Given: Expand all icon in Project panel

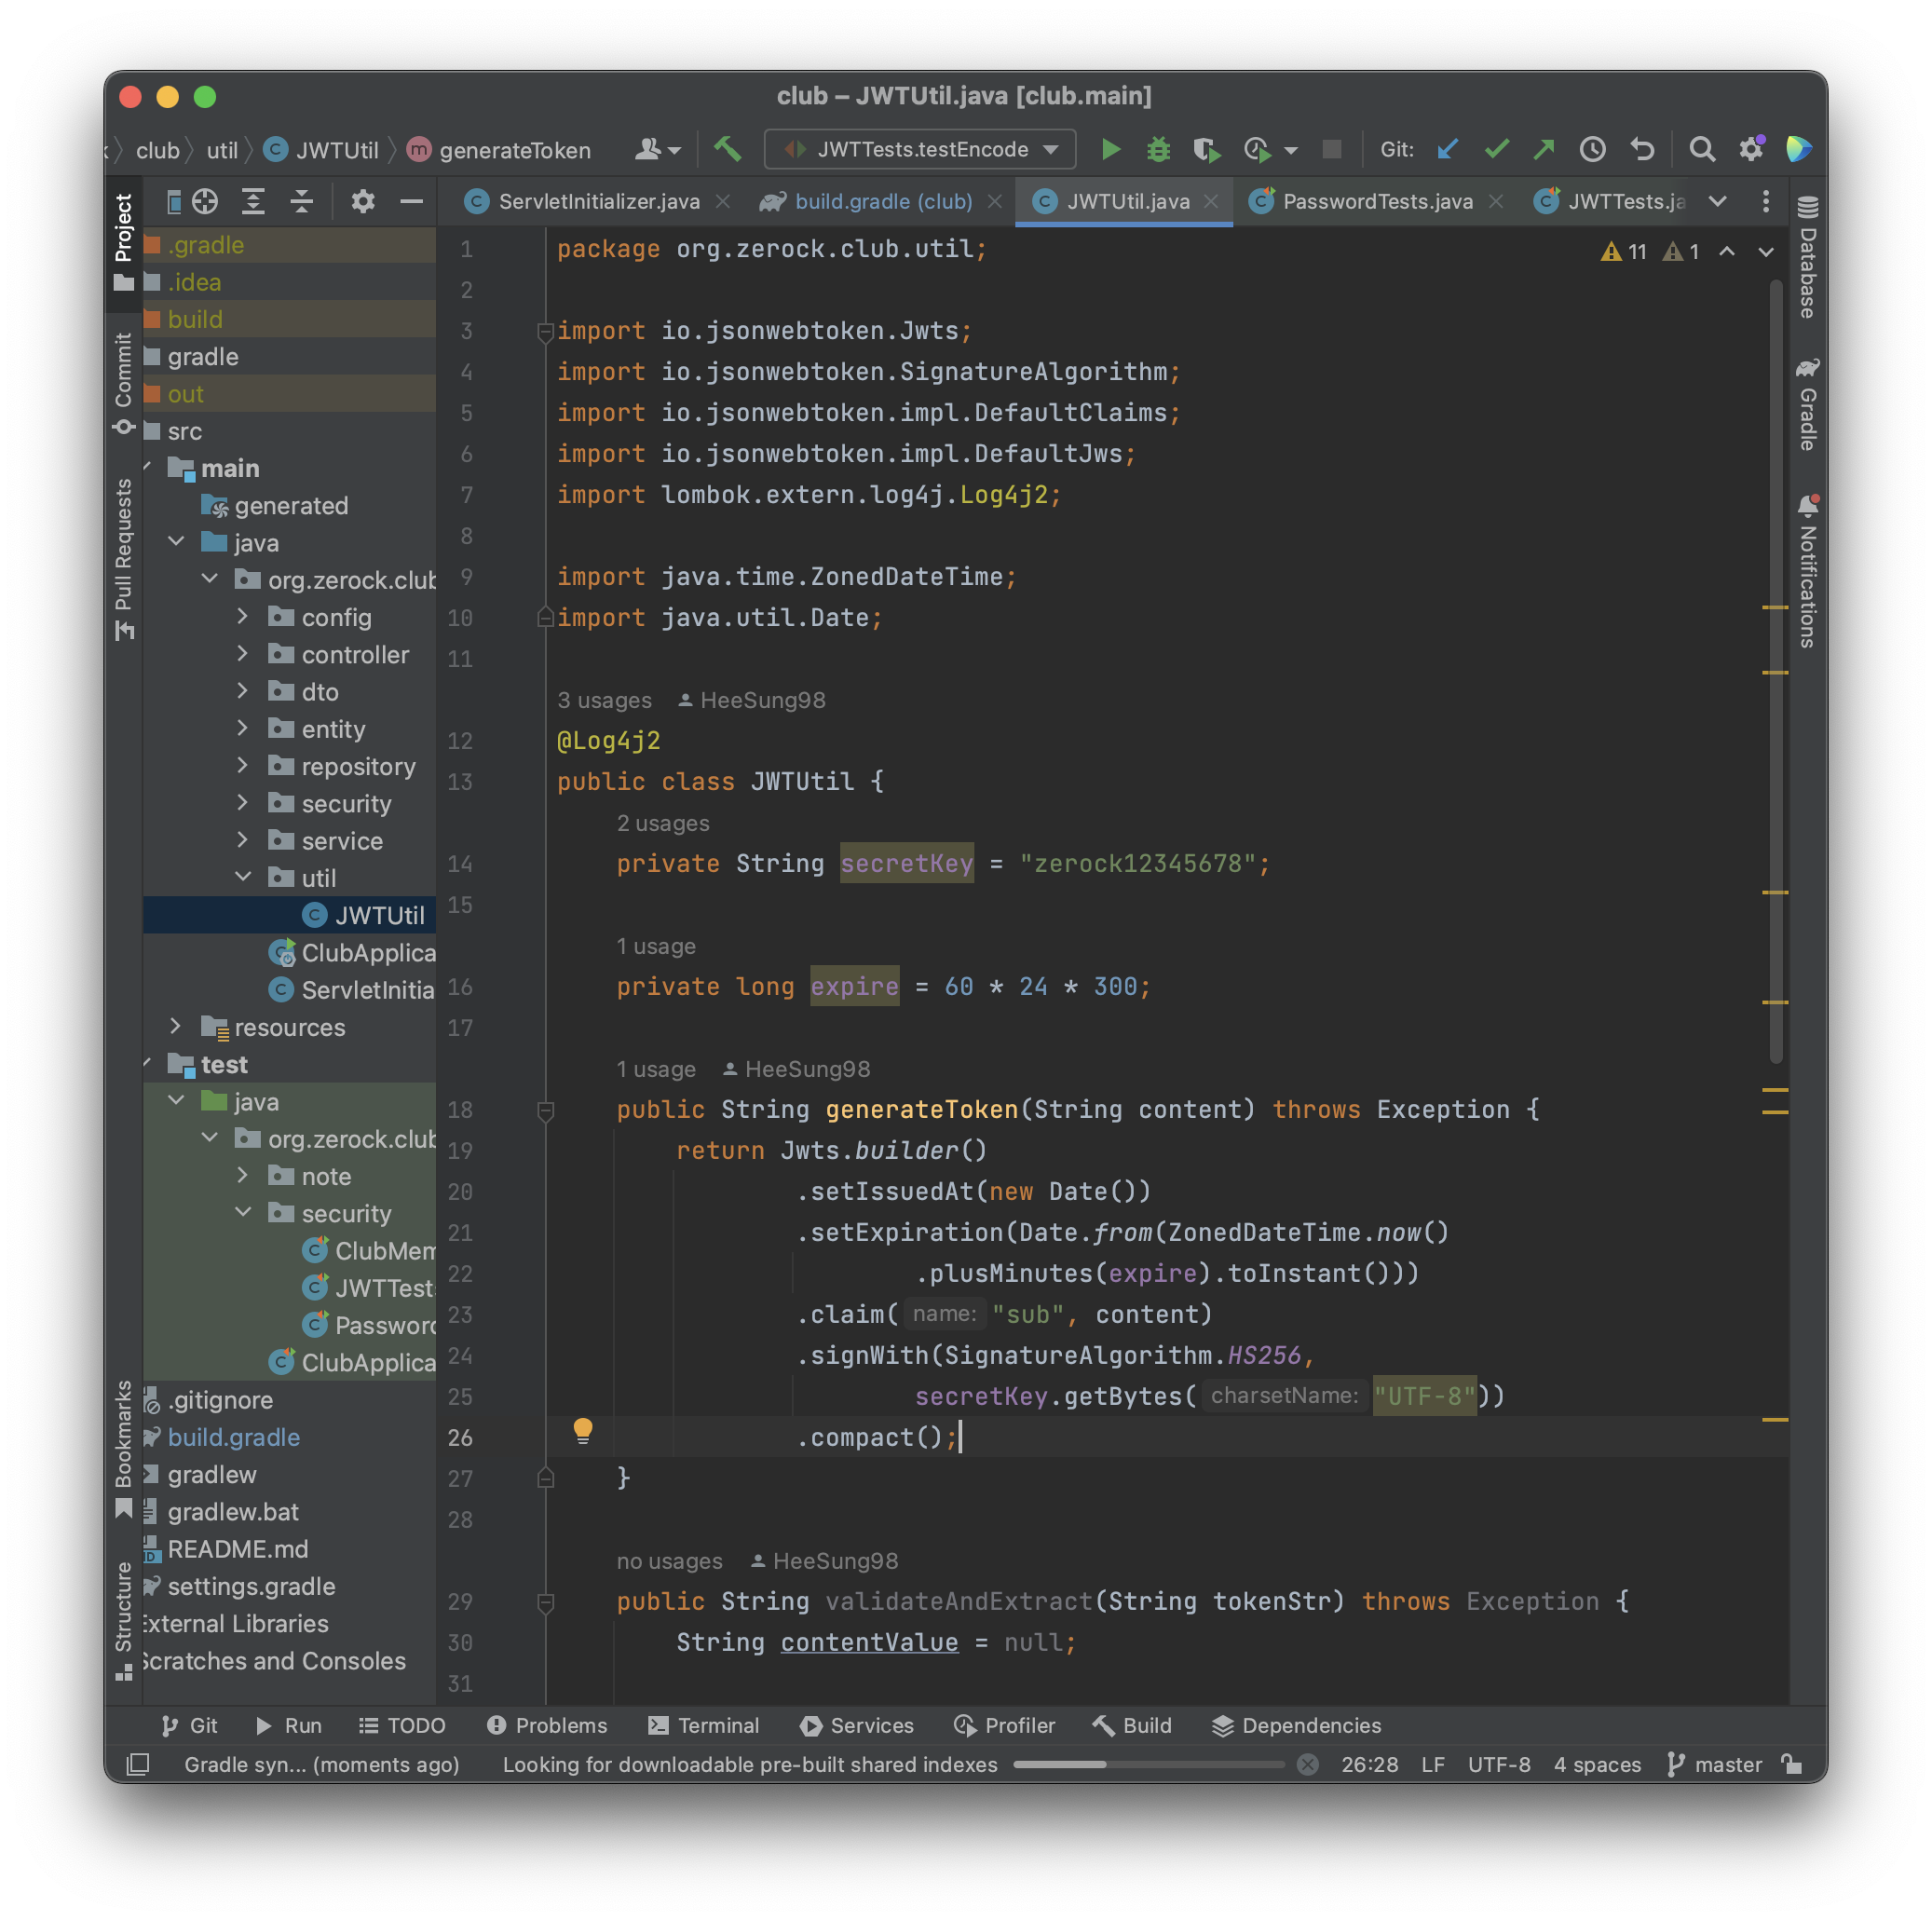Looking at the screenshot, I should coord(253,202).
